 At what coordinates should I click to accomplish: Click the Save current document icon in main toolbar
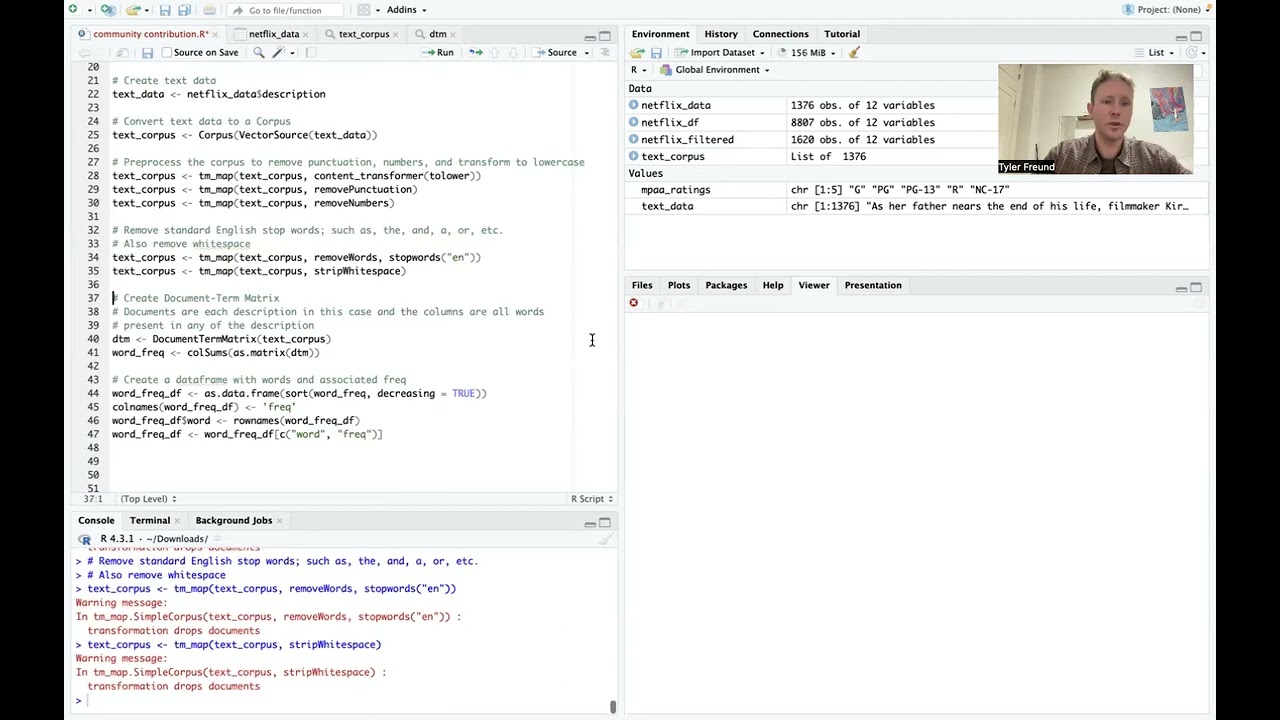click(x=165, y=10)
